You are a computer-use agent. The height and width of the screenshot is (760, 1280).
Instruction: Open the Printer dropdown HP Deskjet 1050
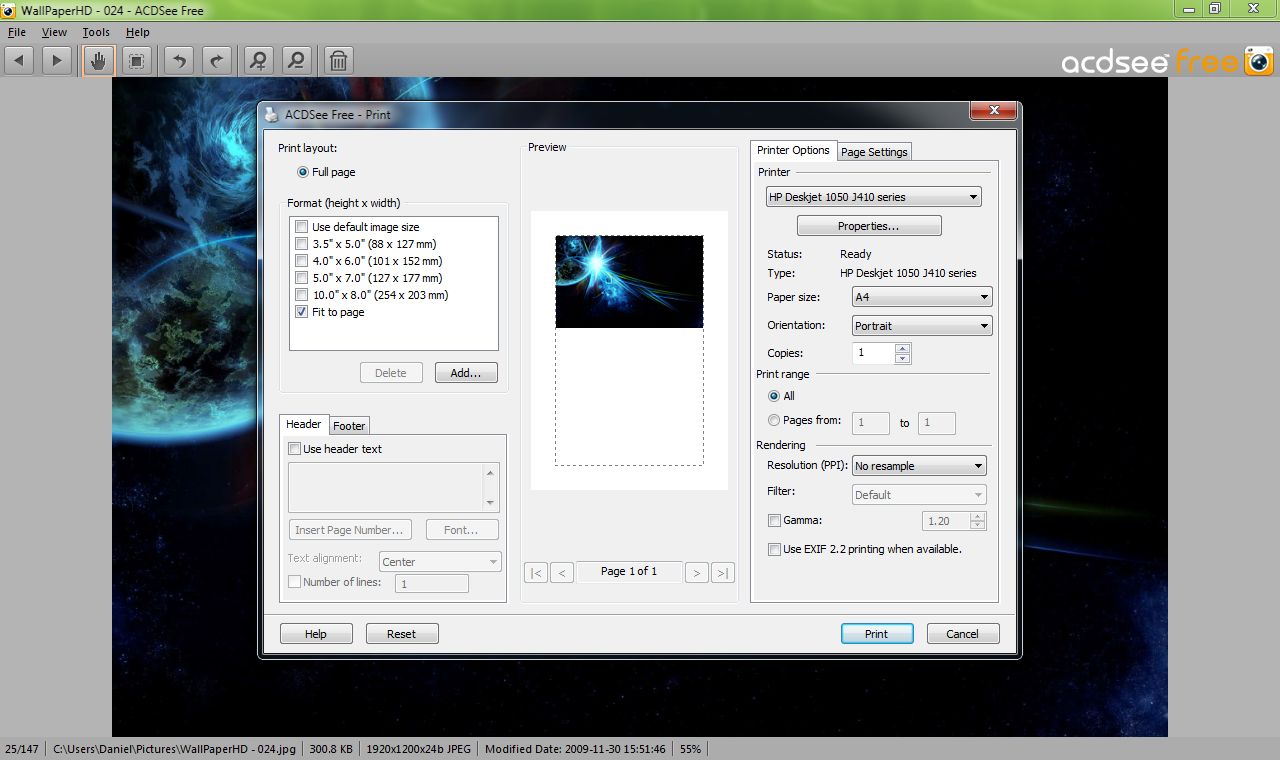pos(873,197)
